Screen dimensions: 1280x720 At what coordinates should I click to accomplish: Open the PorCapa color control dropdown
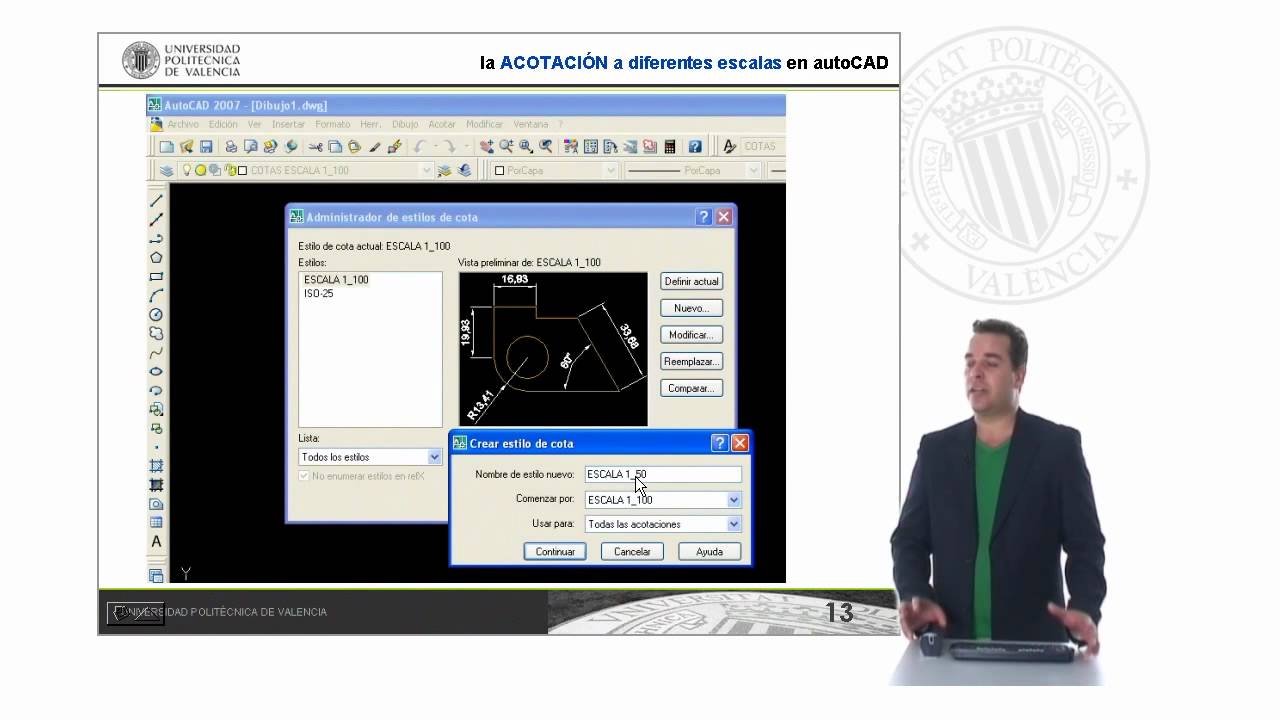(x=611, y=170)
